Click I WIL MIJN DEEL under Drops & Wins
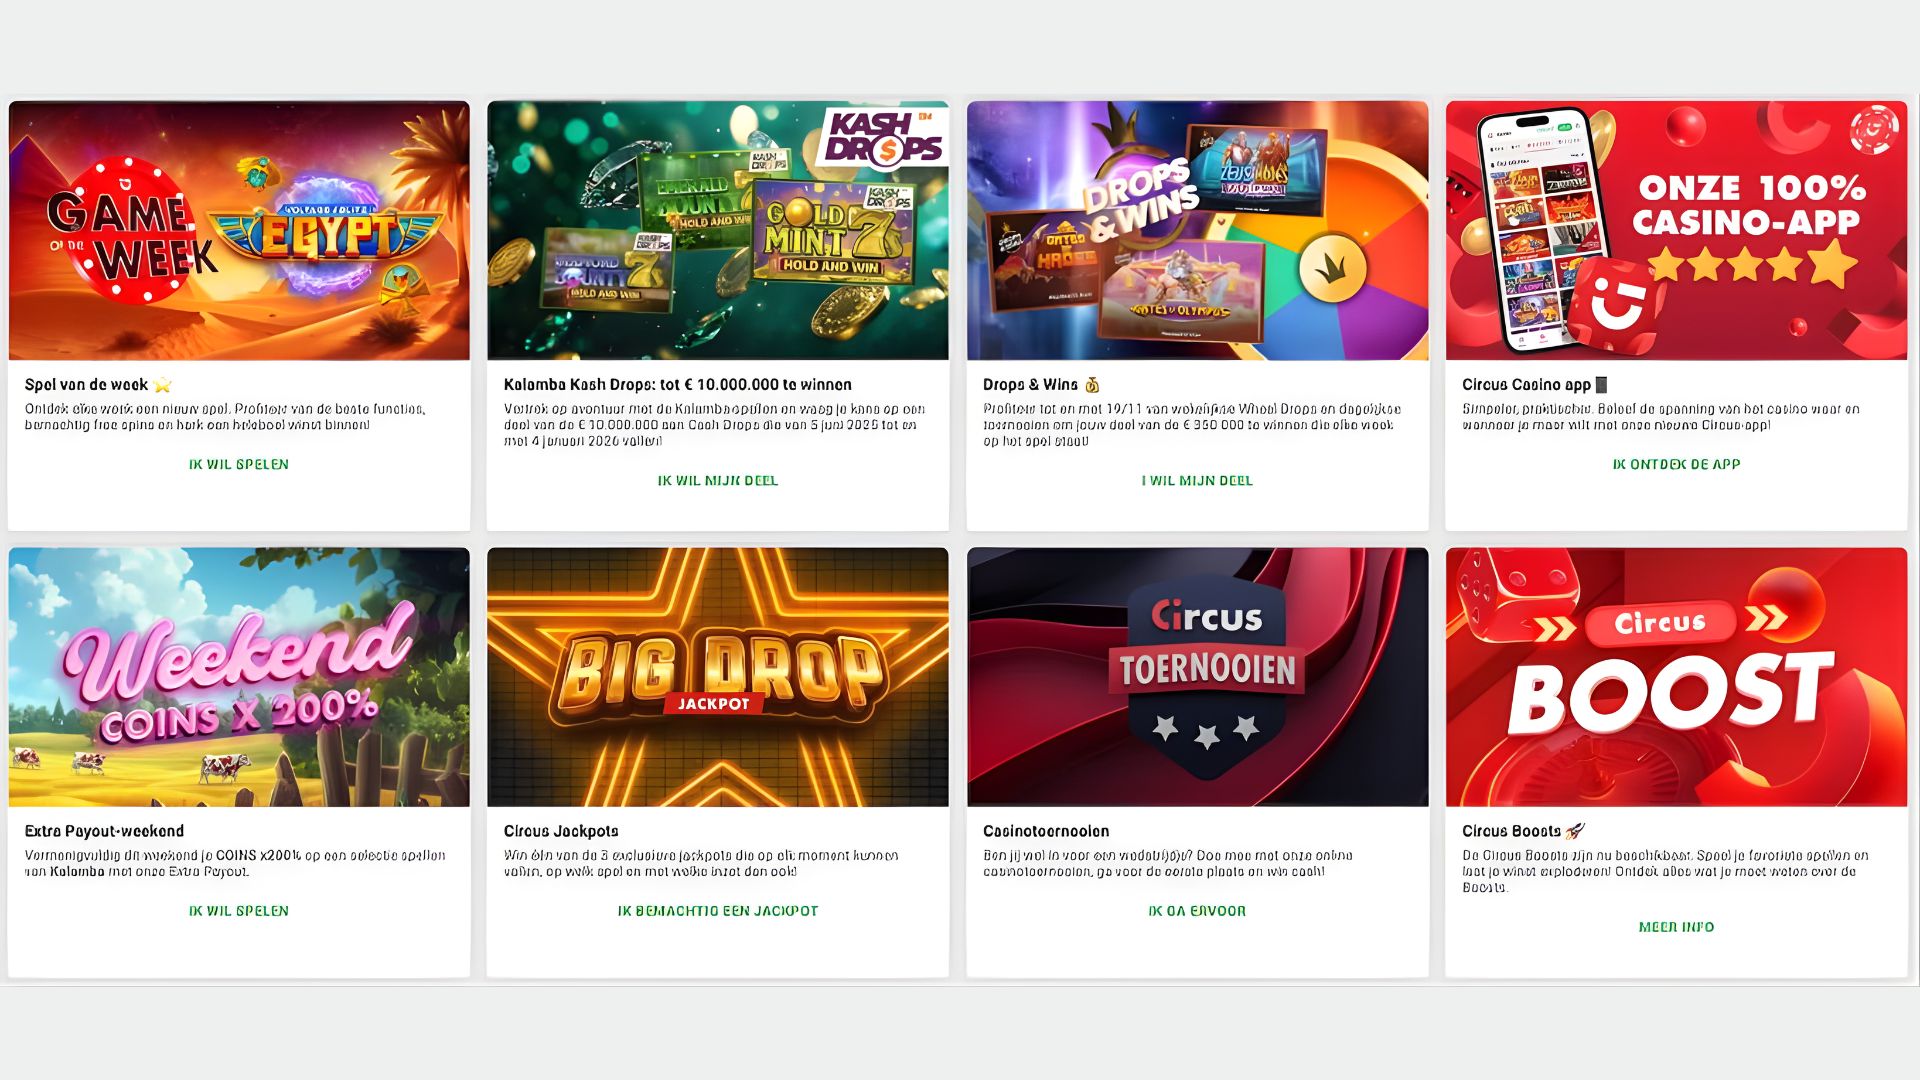The image size is (1920, 1080). pyautogui.click(x=1197, y=480)
